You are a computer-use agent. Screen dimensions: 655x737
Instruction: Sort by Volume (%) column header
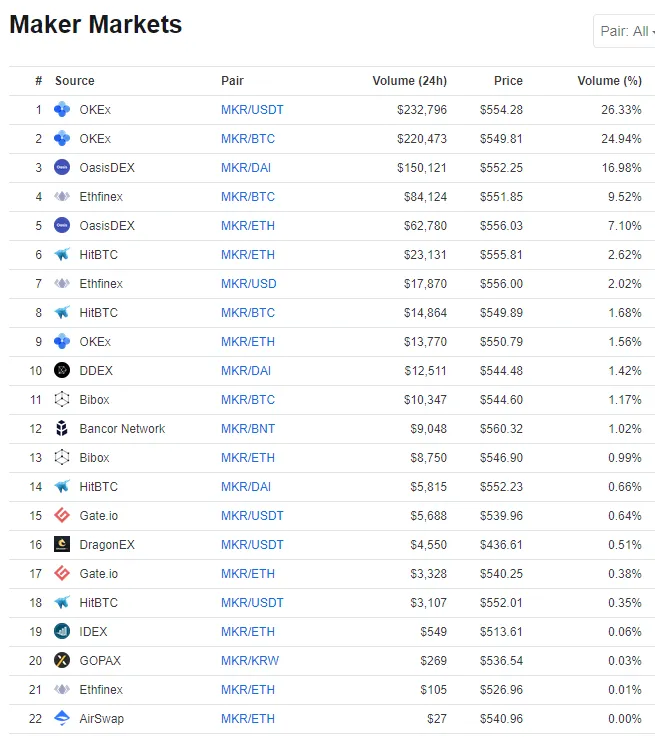pos(609,81)
